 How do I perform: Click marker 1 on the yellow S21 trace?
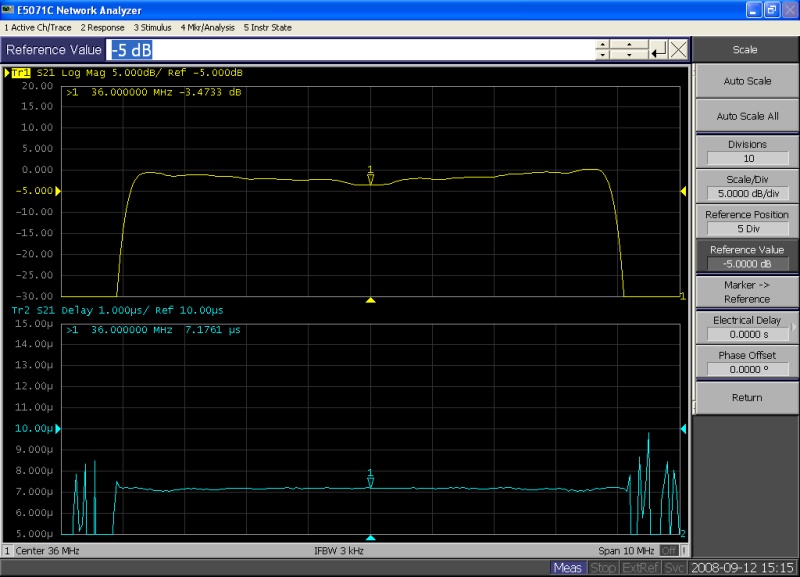tap(371, 179)
